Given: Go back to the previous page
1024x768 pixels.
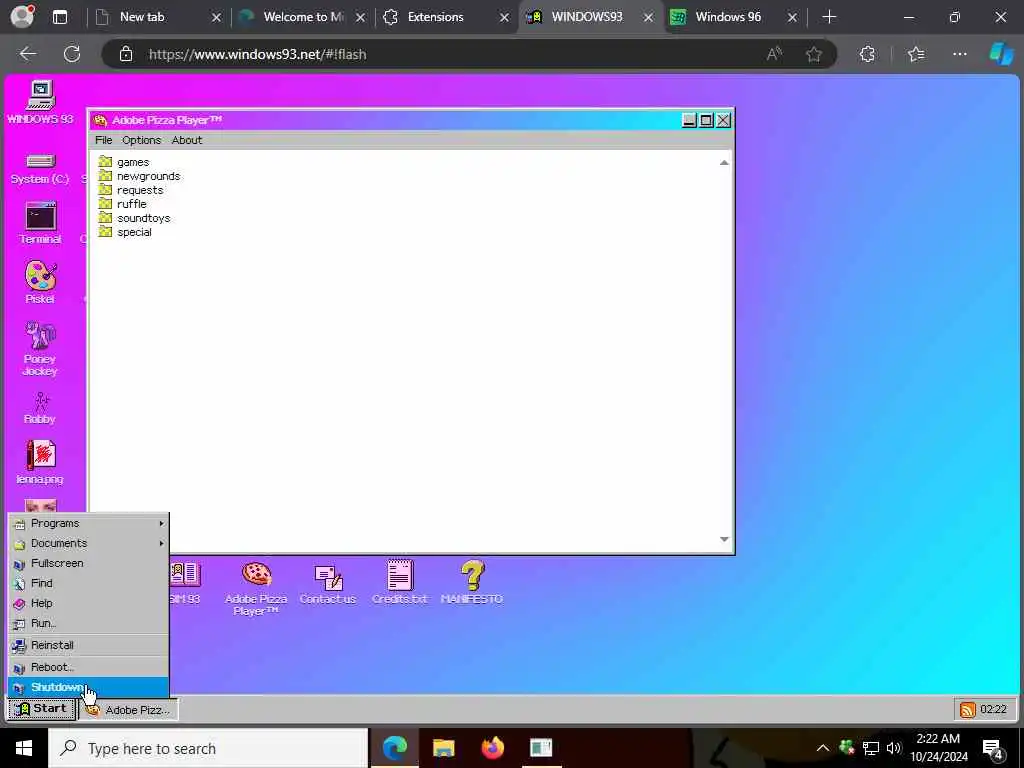Looking at the screenshot, I should tap(27, 54).
